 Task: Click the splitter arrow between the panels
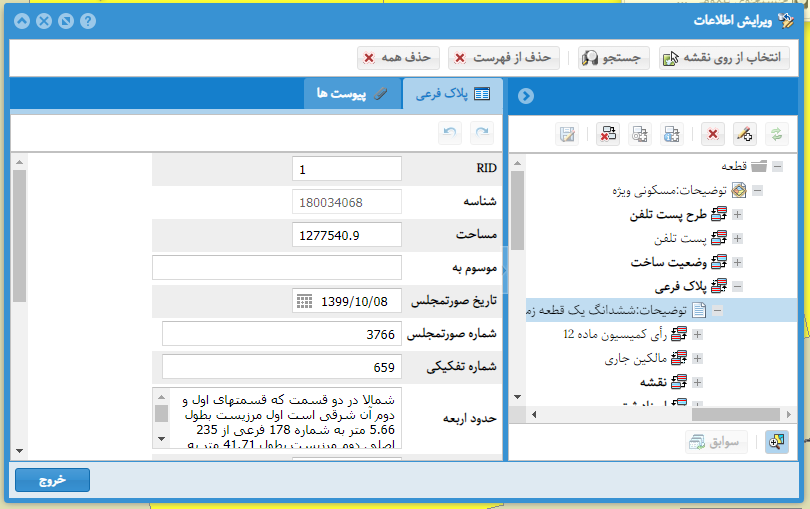pos(505,270)
